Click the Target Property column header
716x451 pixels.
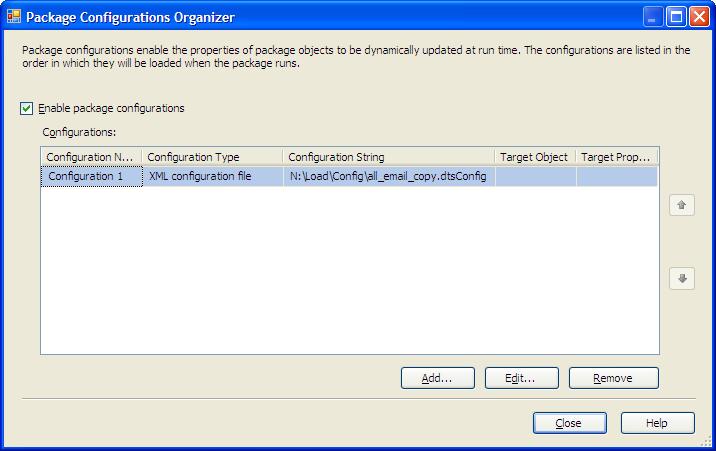(616, 157)
